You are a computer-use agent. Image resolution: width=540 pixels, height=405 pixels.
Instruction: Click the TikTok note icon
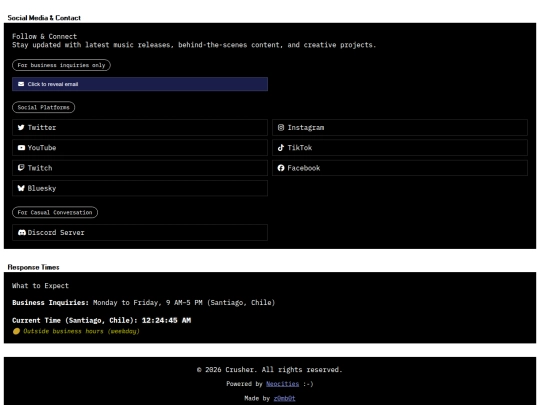coord(281,148)
